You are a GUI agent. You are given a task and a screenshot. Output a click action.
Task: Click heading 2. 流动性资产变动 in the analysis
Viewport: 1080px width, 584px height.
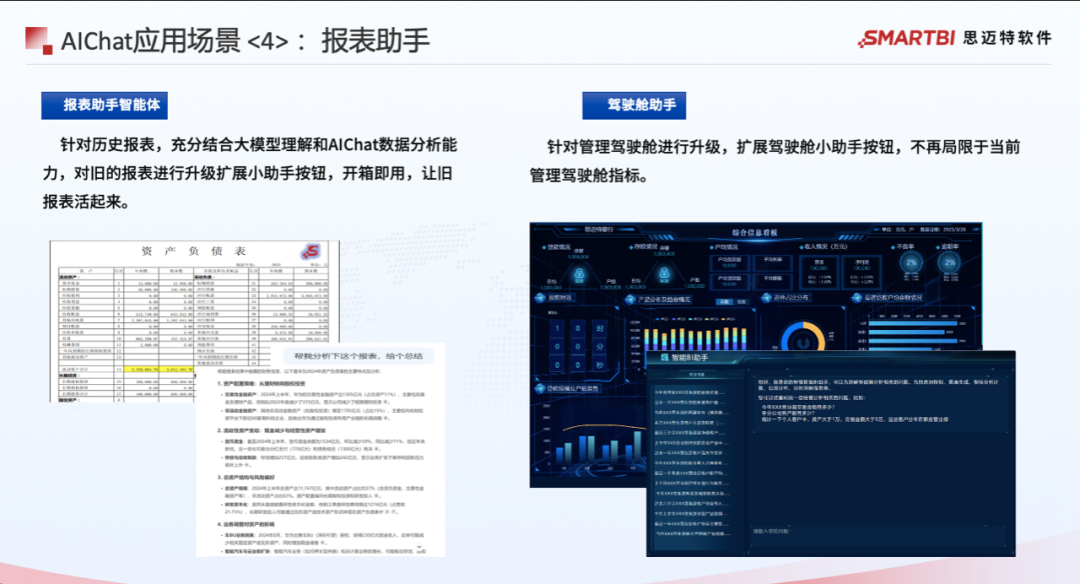(x=271, y=430)
